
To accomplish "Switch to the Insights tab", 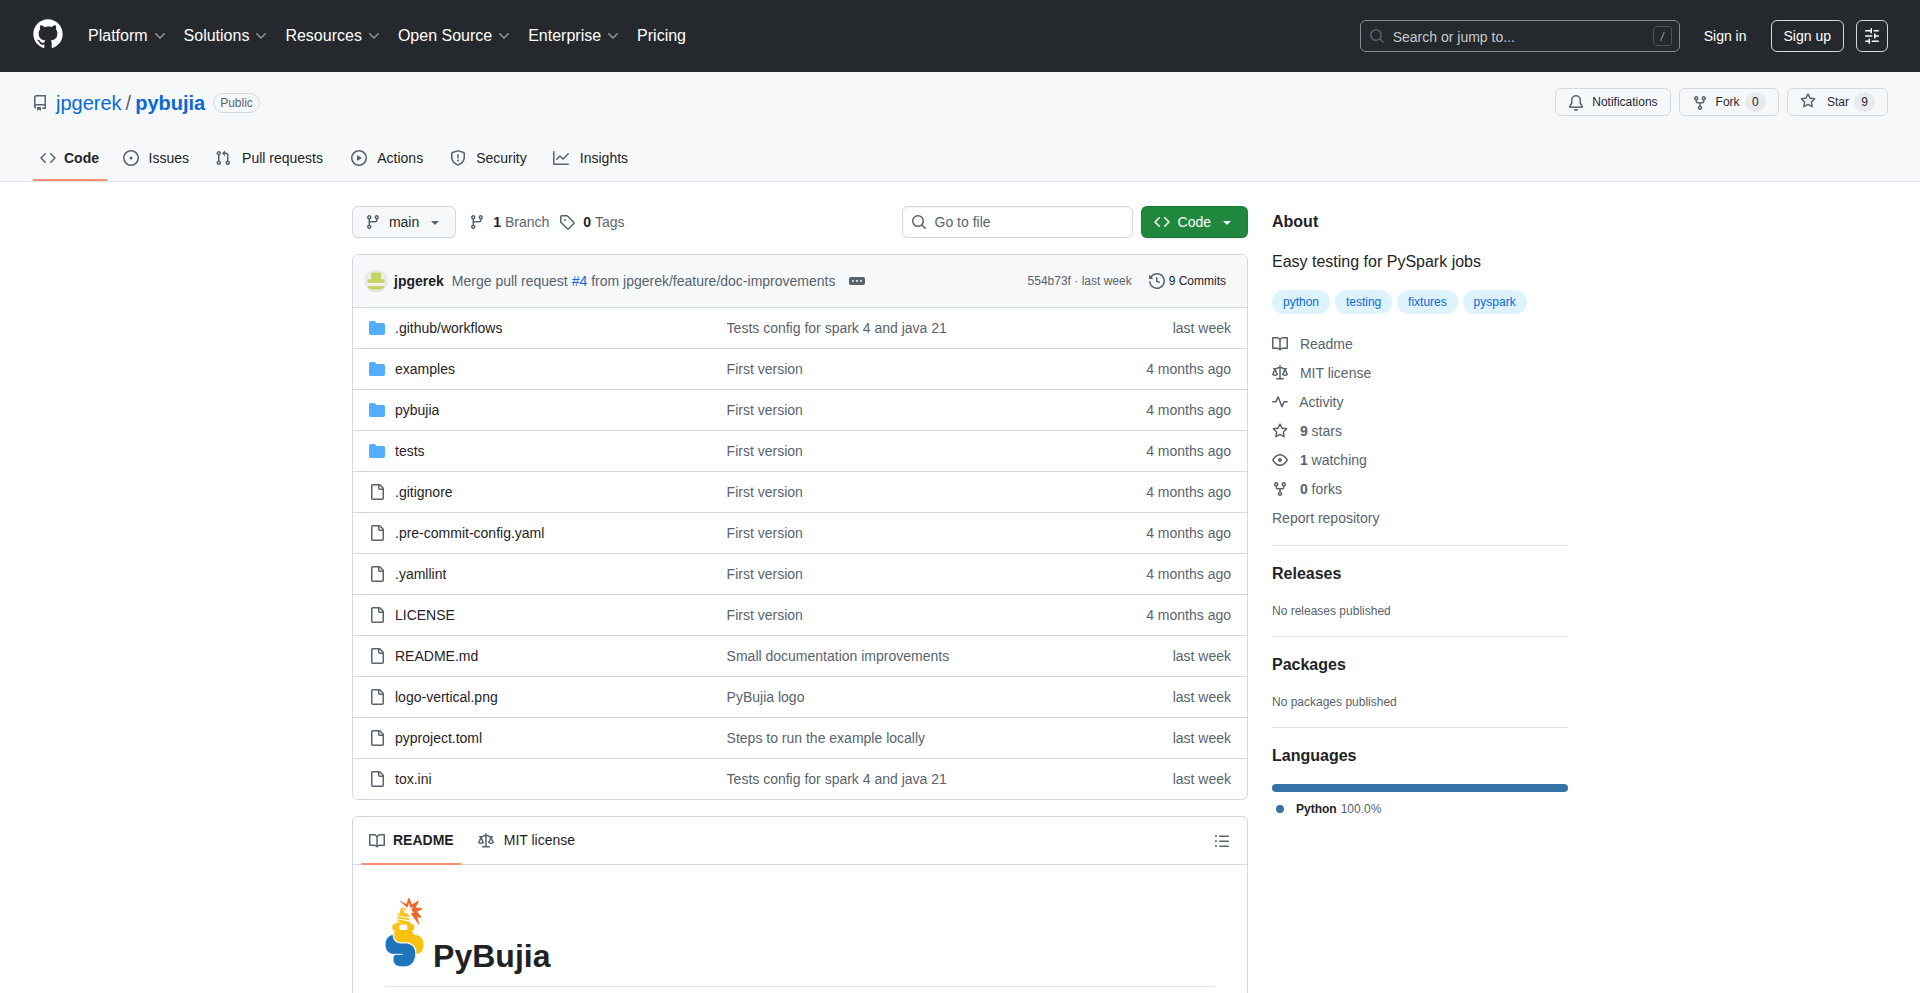I will point(590,158).
